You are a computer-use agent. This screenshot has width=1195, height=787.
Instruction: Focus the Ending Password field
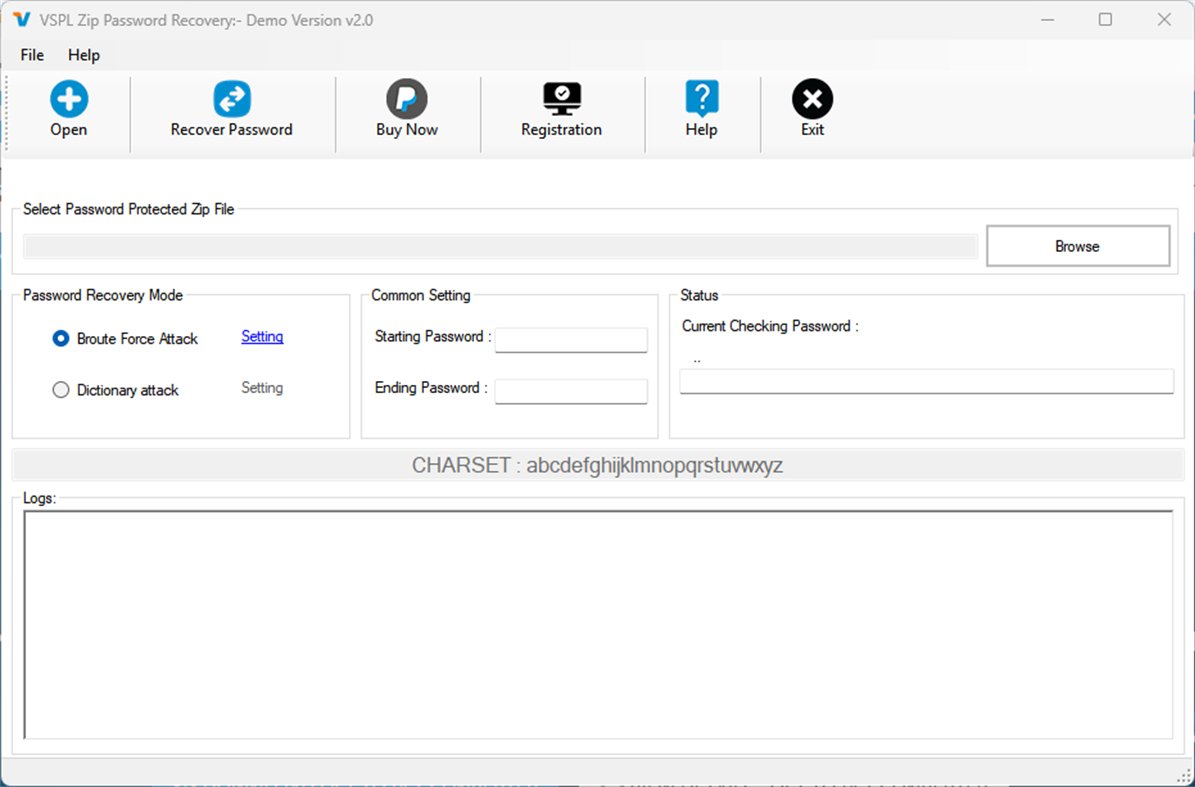click(571, 391)
